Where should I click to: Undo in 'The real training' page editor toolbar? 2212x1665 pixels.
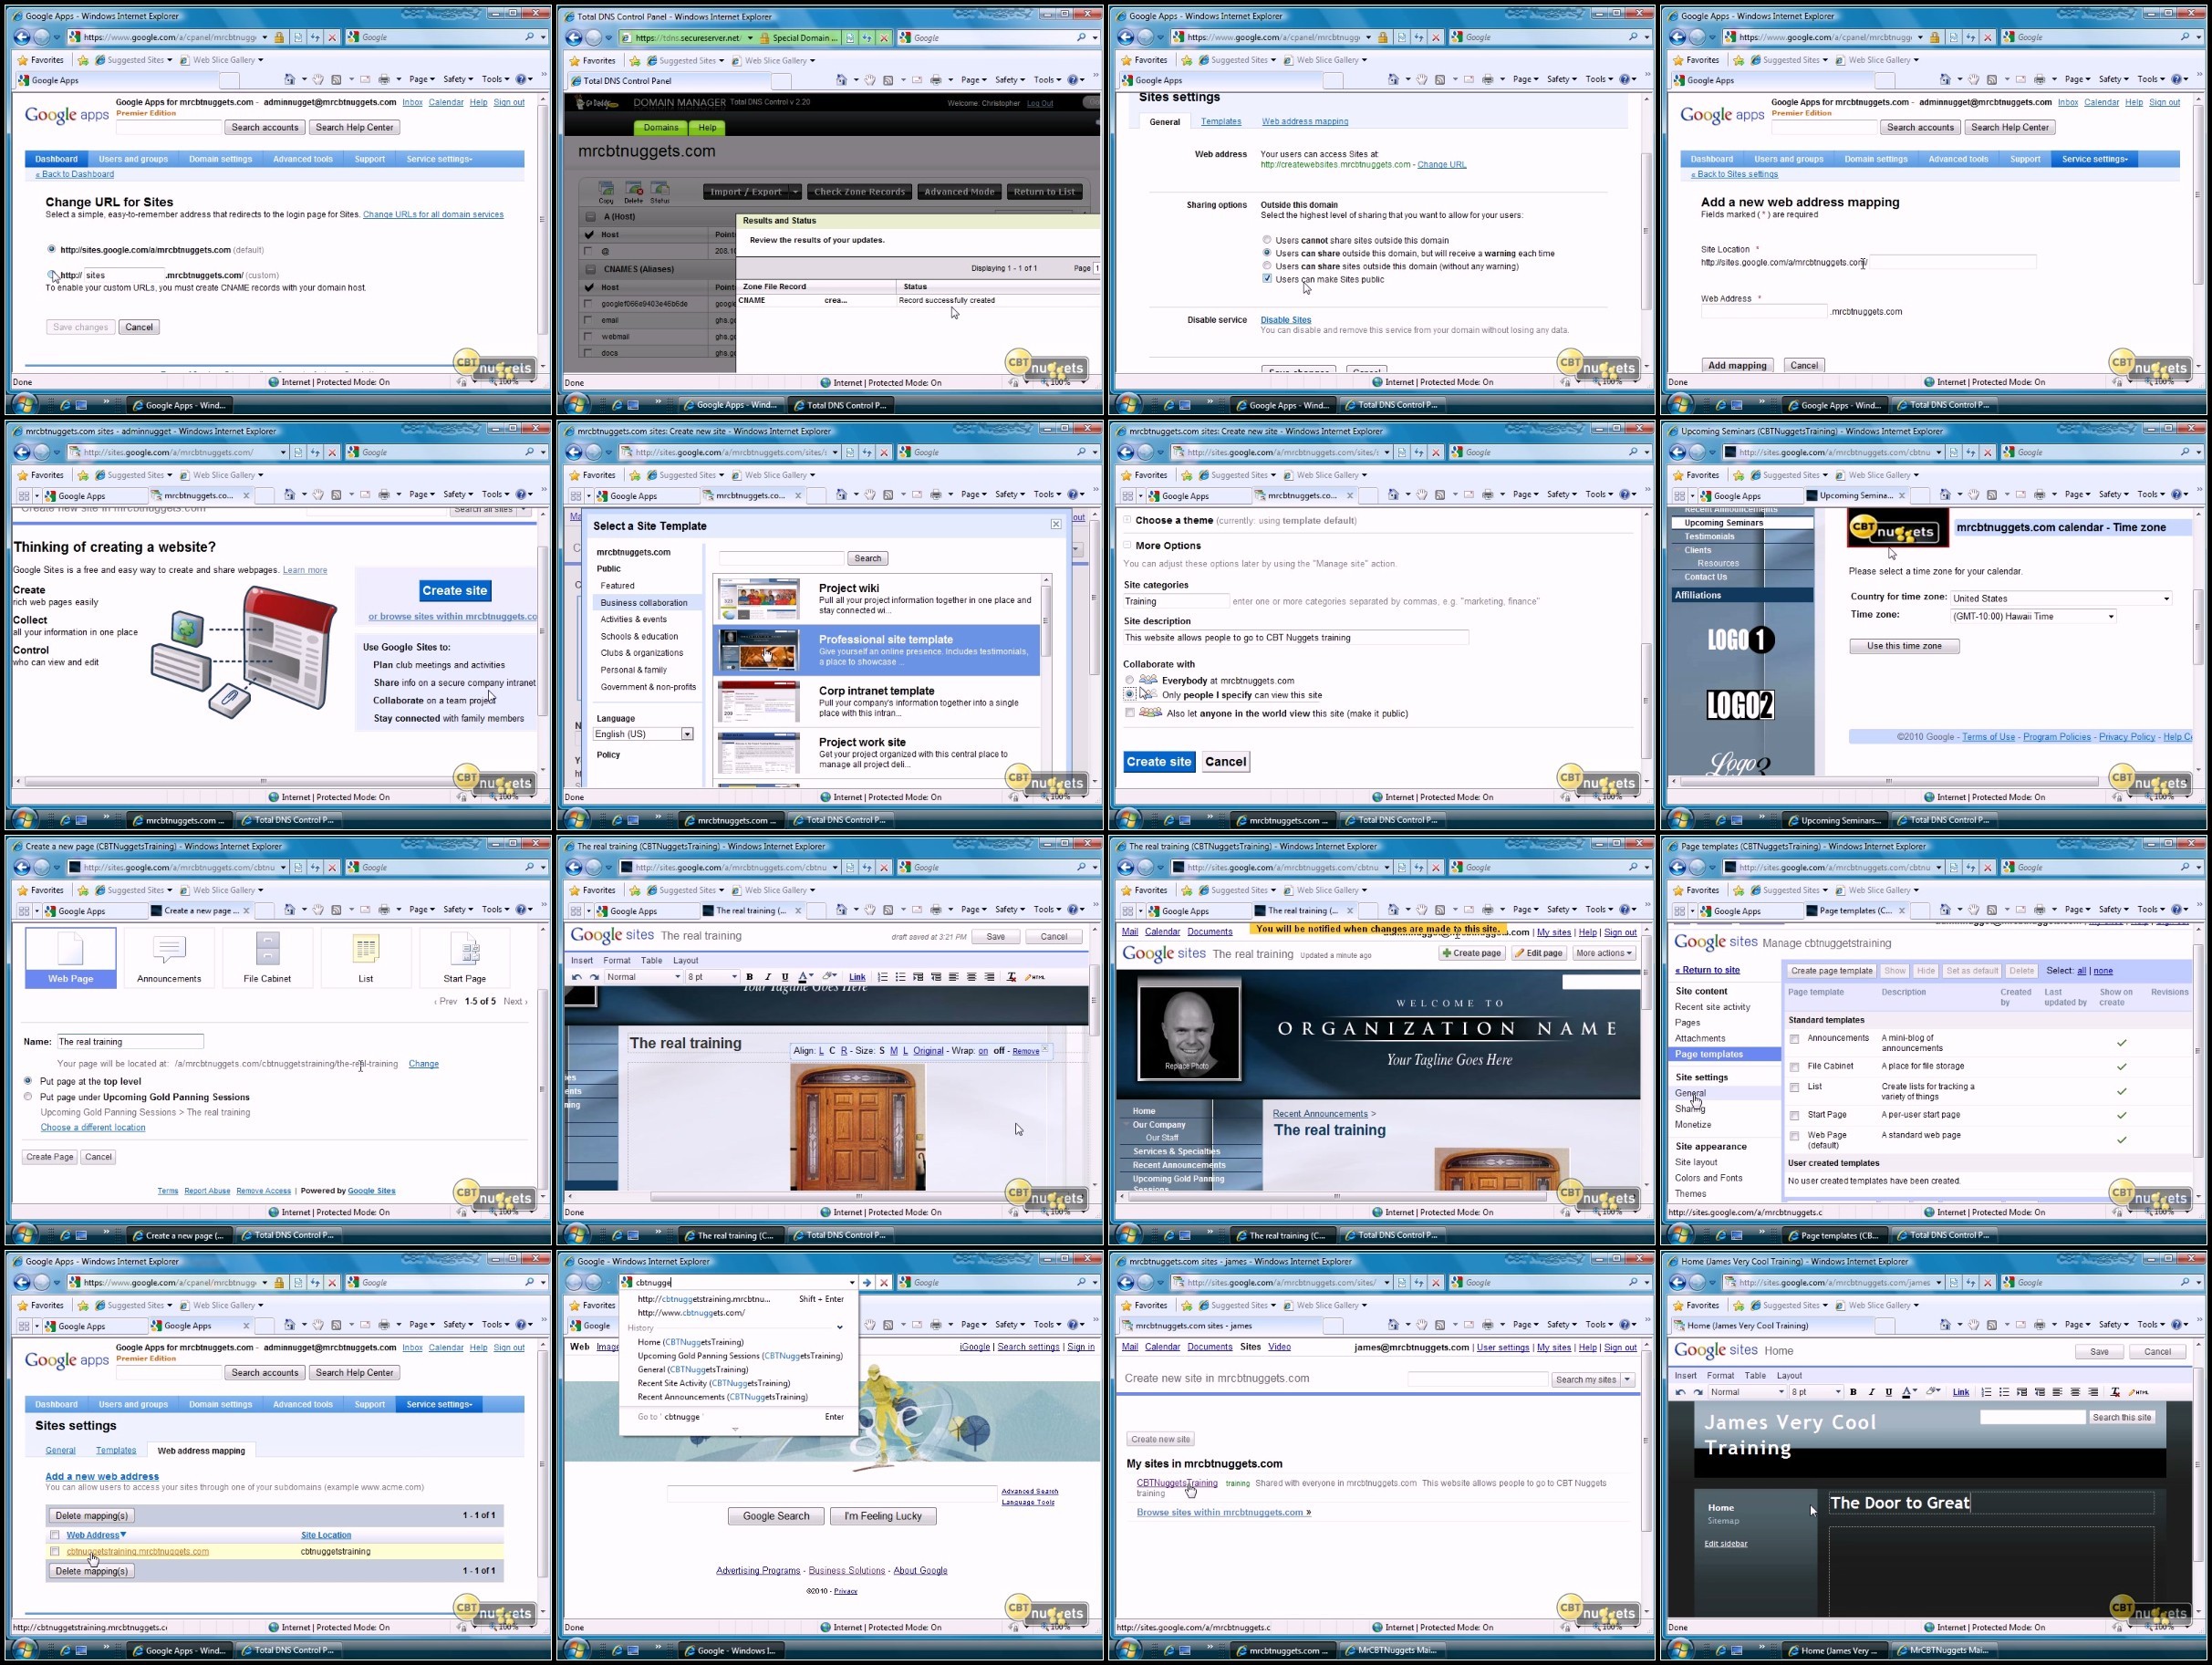[577, 977]
